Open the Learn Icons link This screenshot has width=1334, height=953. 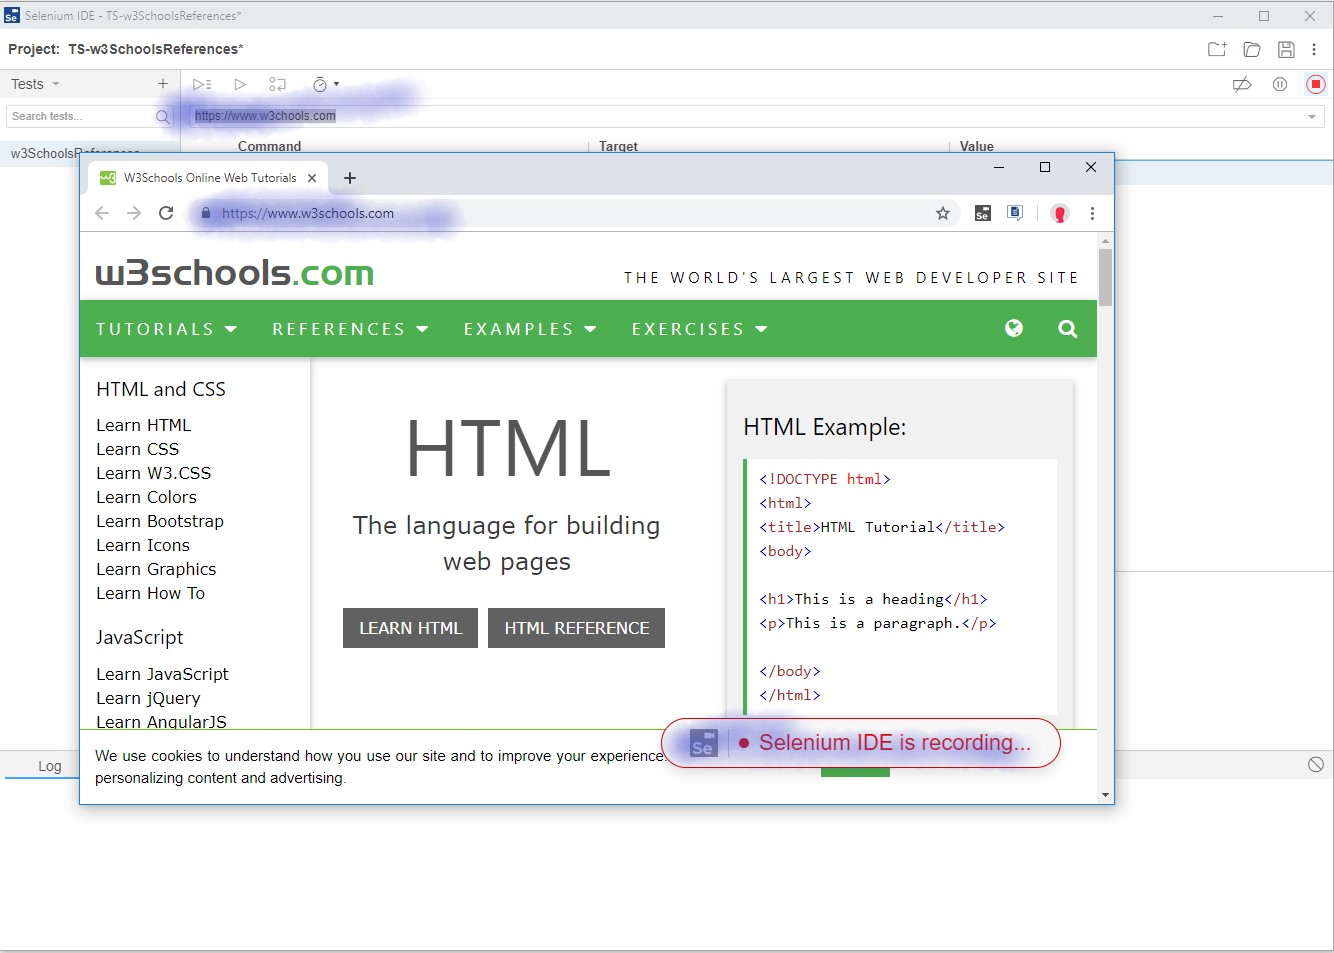pos(143,545)
